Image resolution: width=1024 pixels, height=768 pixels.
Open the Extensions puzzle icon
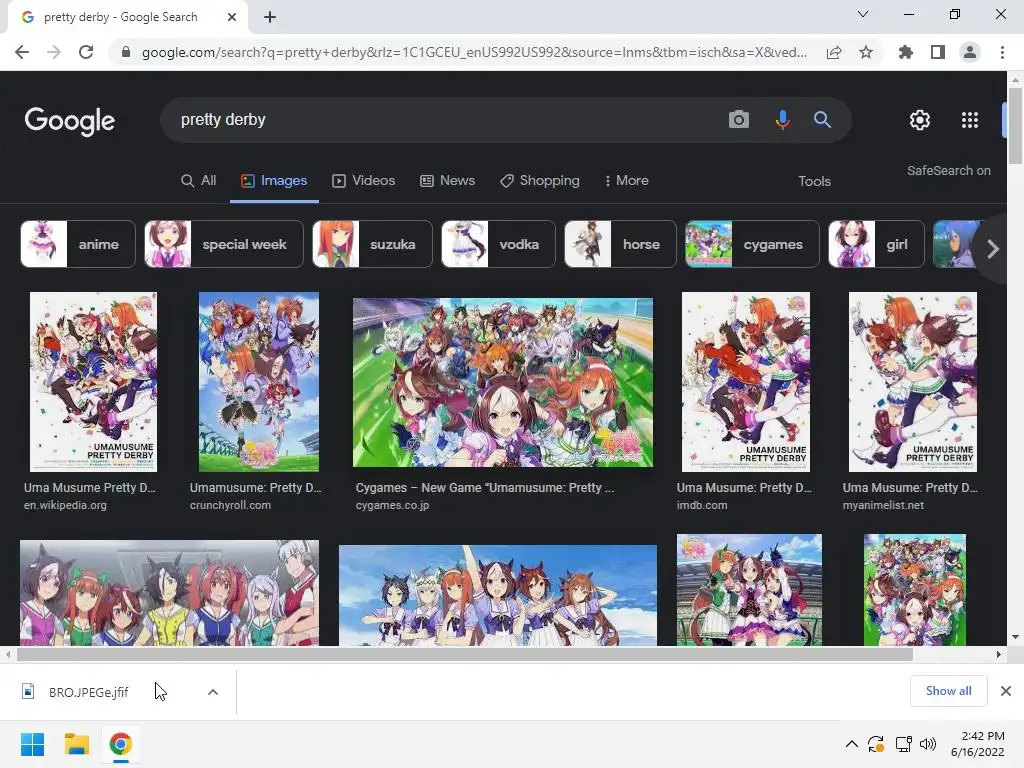point(906,52)
